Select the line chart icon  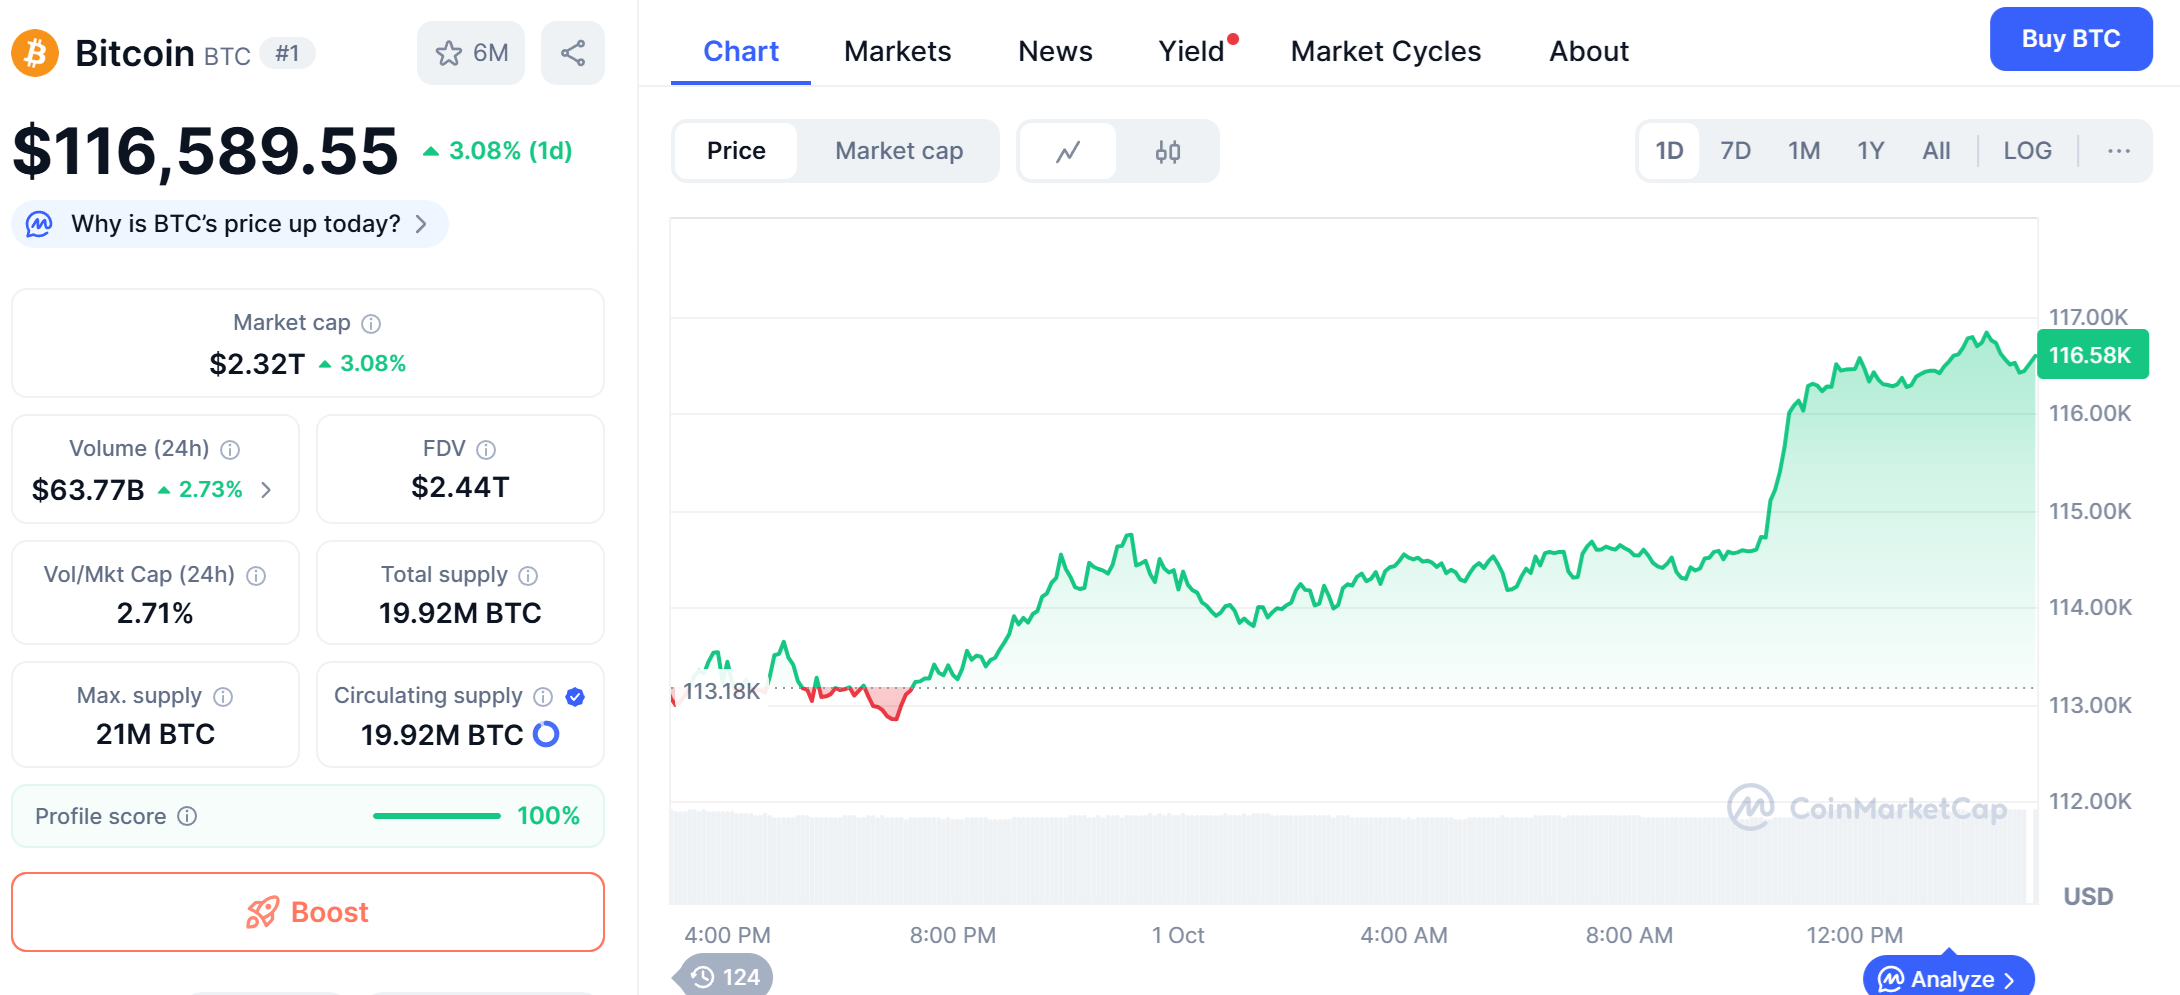[x=1068, y=152]
